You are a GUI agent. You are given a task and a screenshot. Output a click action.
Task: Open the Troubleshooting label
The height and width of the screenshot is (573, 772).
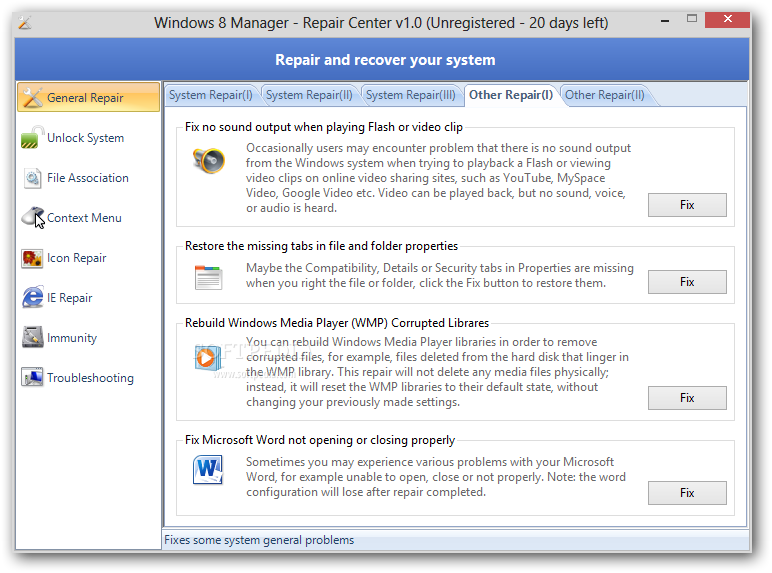point(90,378)
